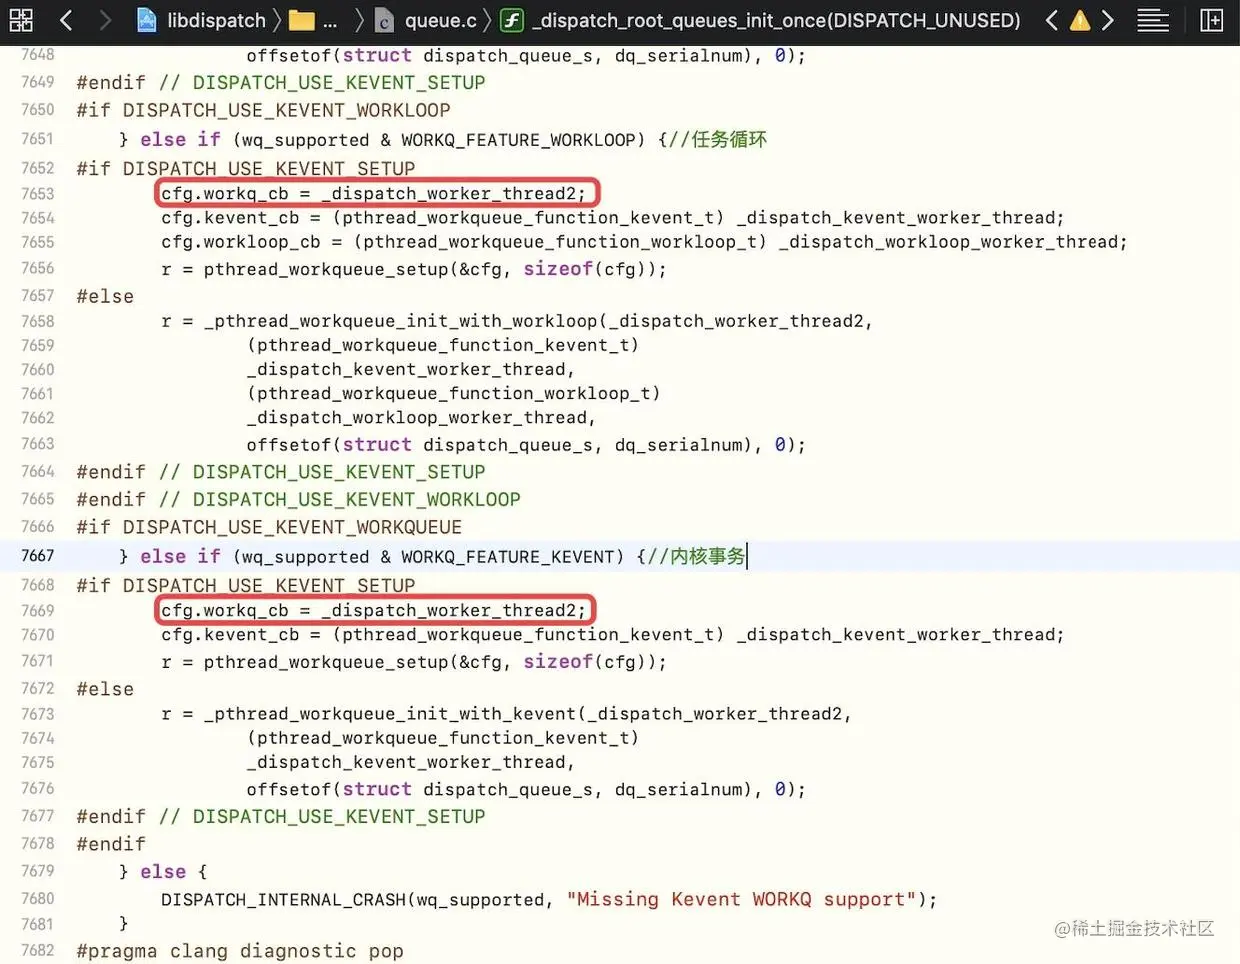Click _dispatch_kevent_worker_thread on line 7675
This screenshot has width=1240, height=964.
406,763
